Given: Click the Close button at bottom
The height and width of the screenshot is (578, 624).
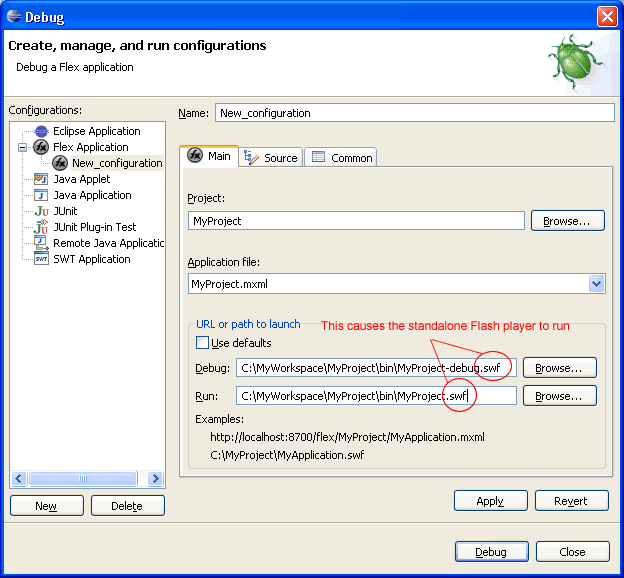Looking at the screenshot, I should tap(573, 552).
